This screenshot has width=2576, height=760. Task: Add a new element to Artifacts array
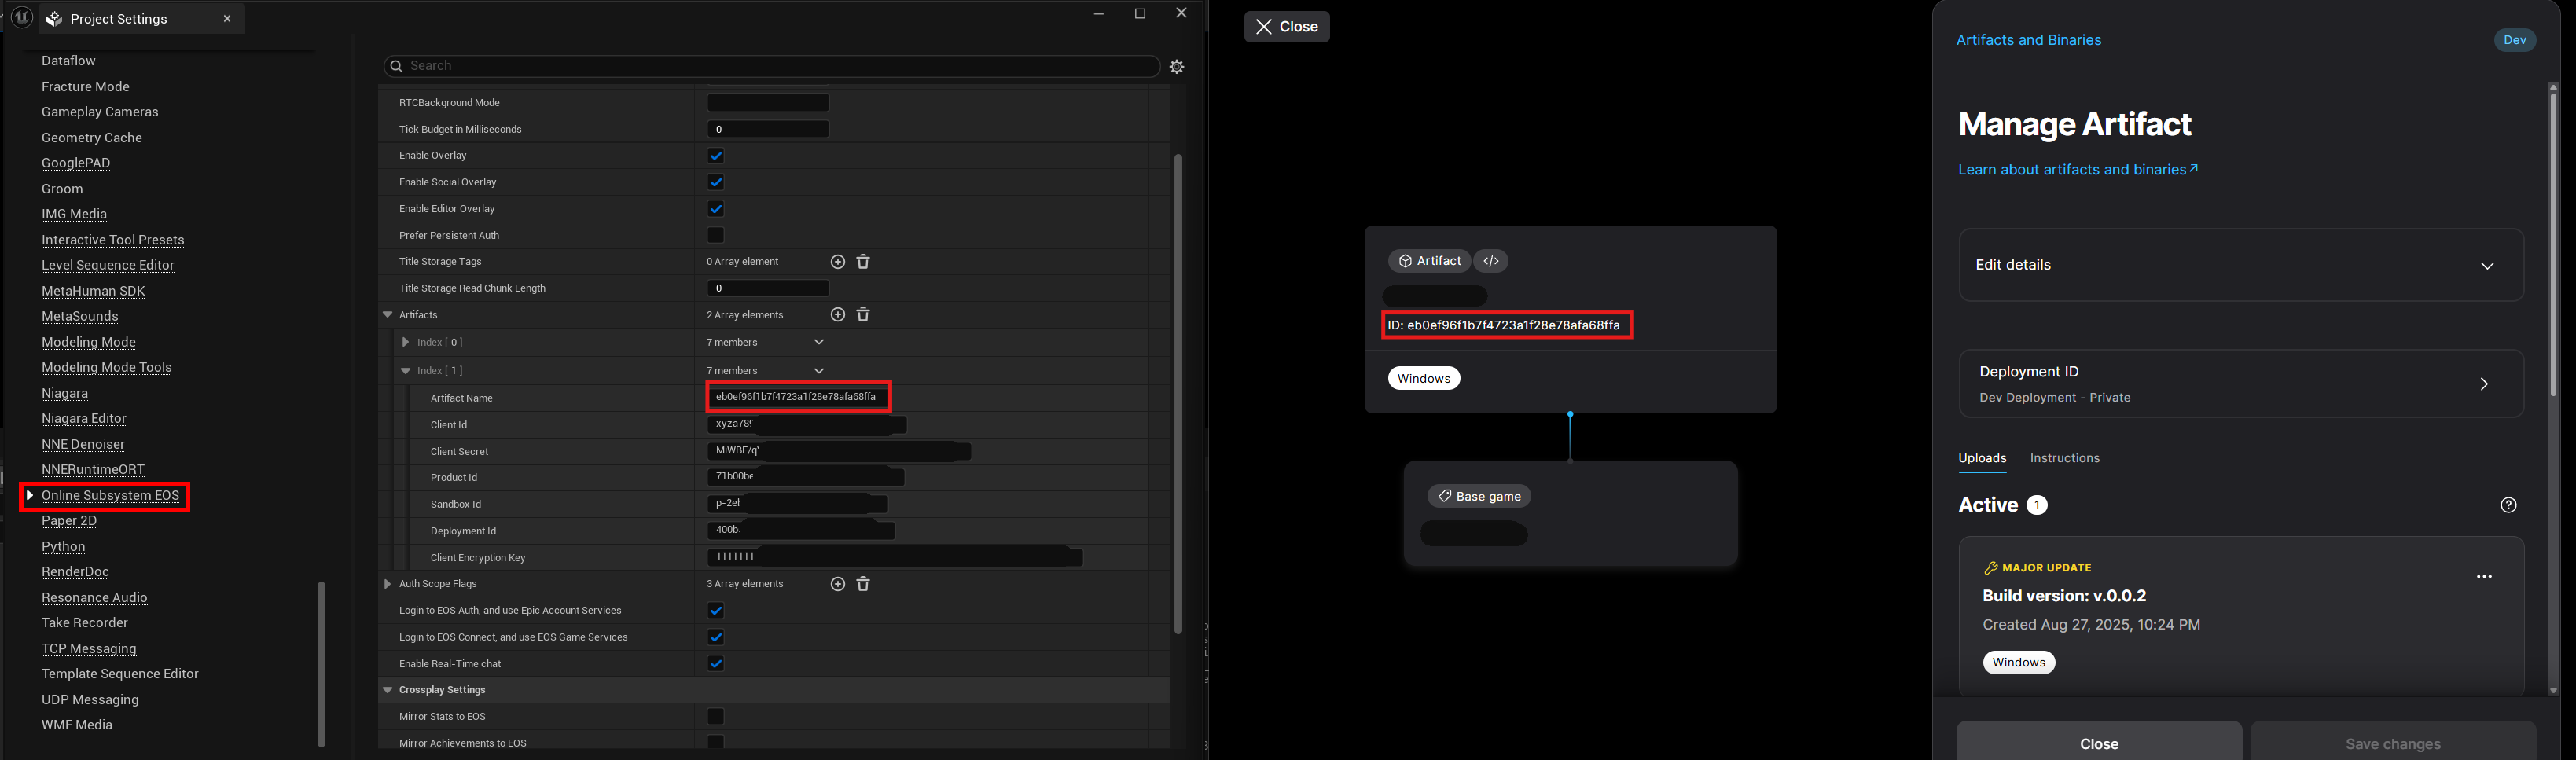coord(838,314)
